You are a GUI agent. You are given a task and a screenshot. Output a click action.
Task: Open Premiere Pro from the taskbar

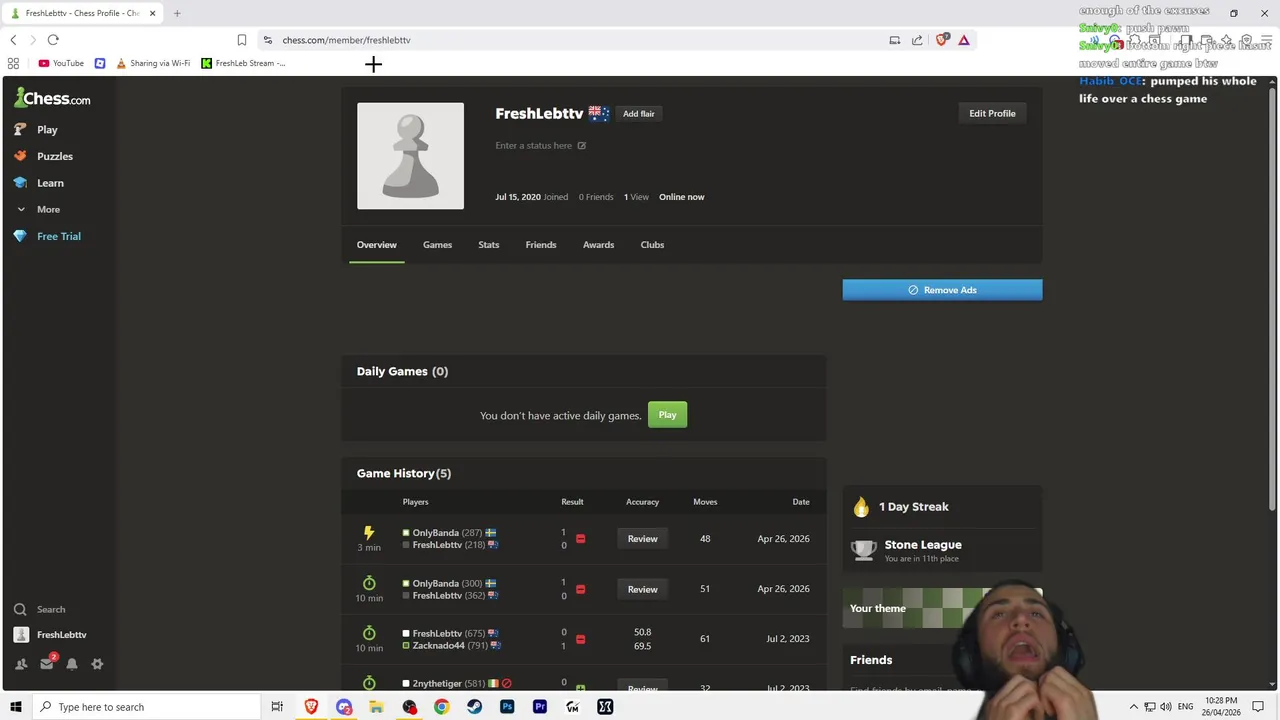point(540,707)
